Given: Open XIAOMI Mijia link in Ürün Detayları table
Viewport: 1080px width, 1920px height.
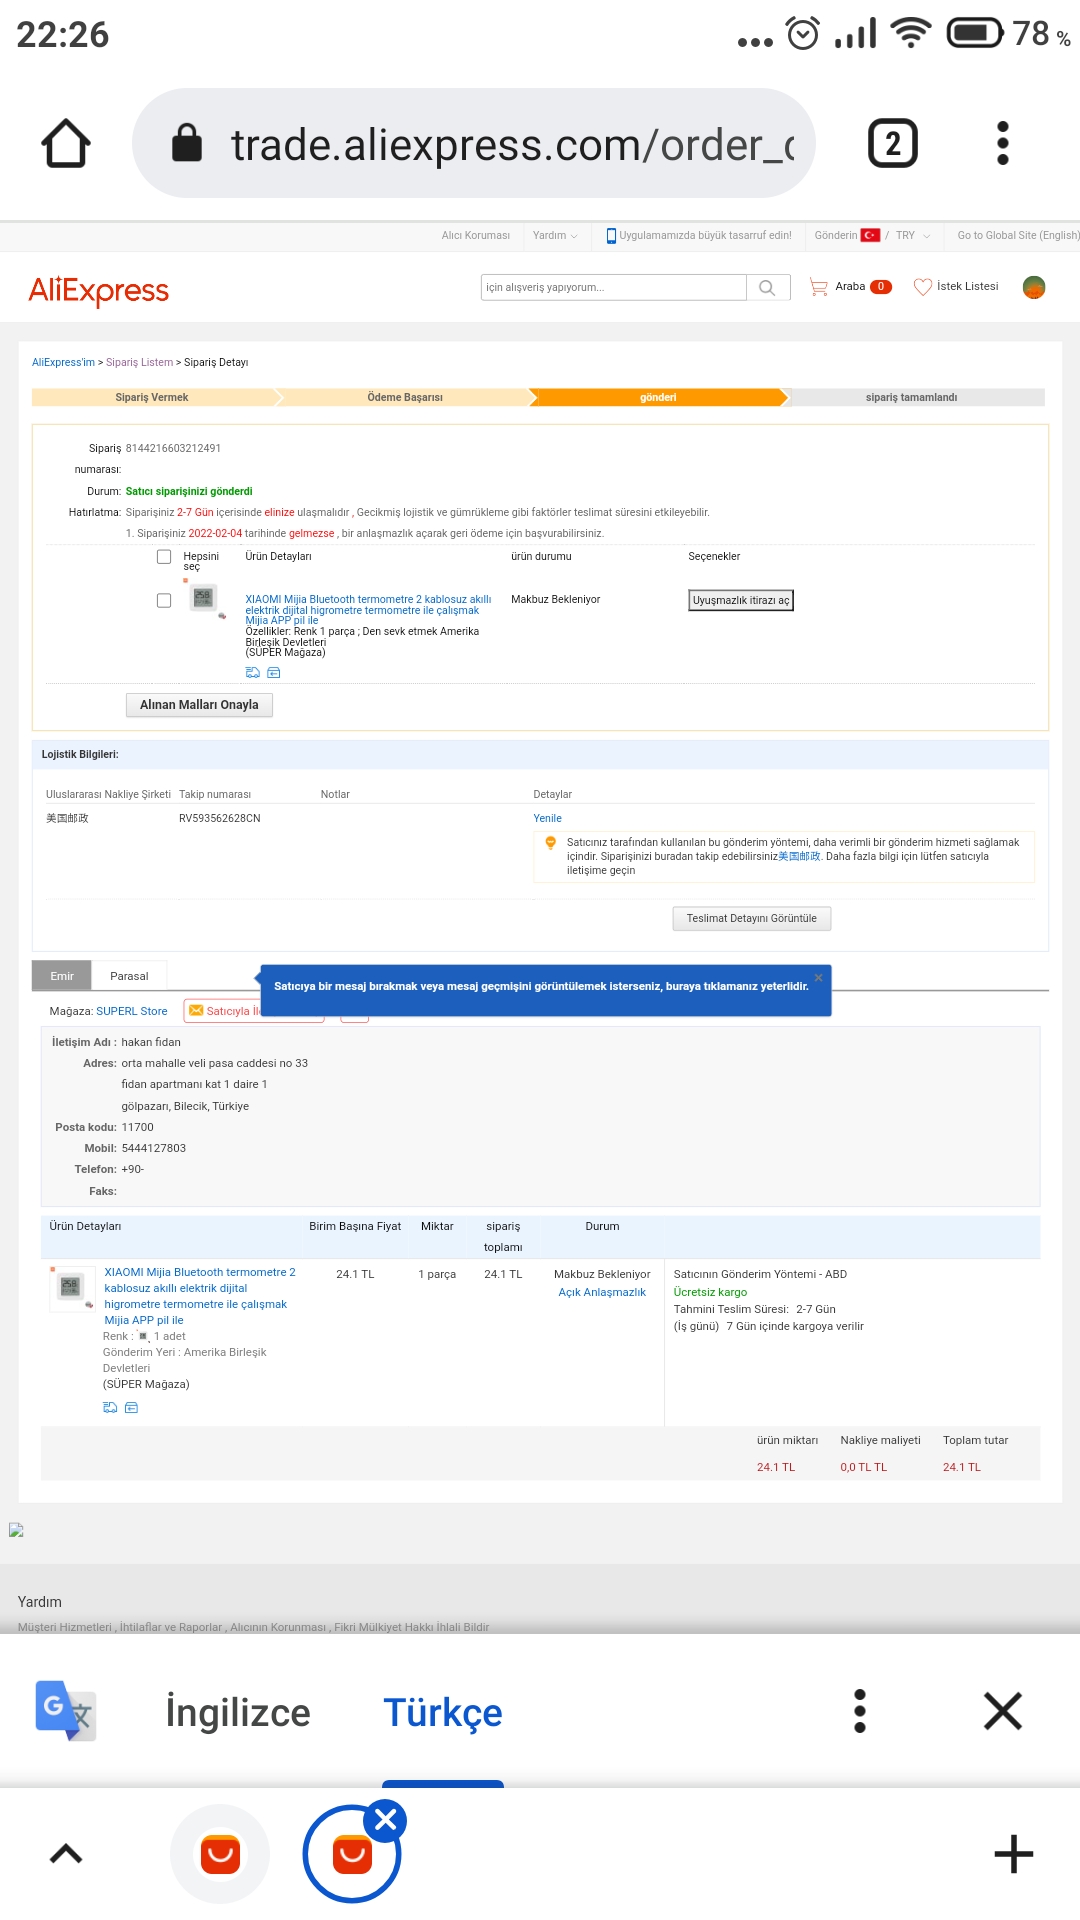Looking at the screenshot, I should click(x=200, y=1296).
